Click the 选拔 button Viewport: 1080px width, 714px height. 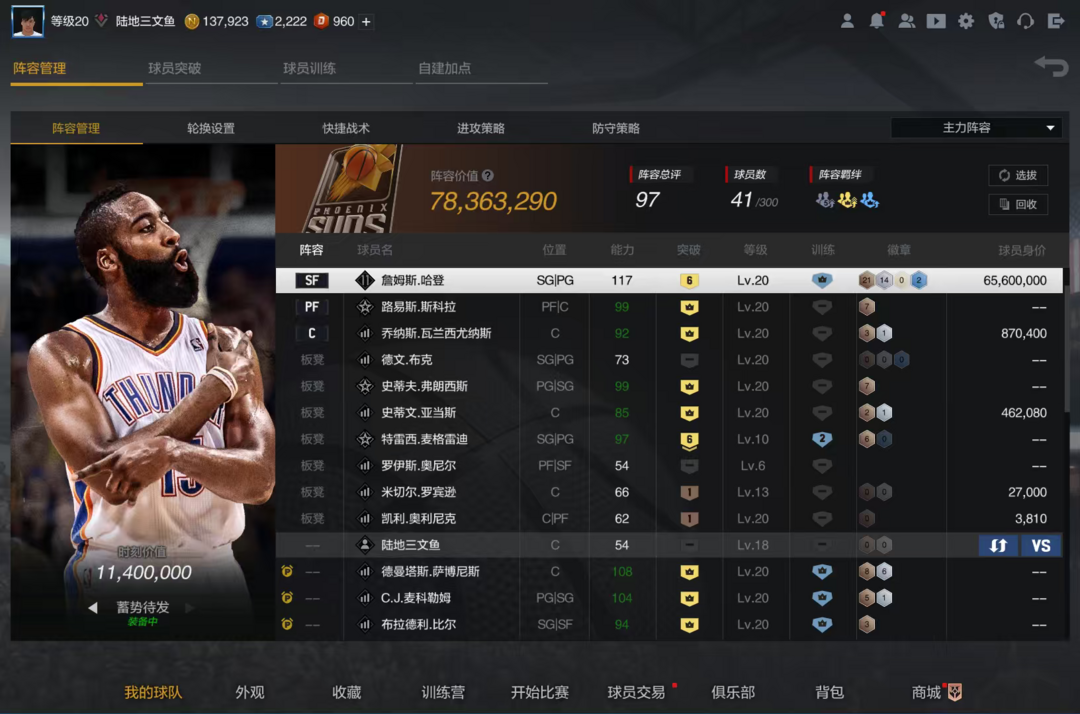point(1018,175)
